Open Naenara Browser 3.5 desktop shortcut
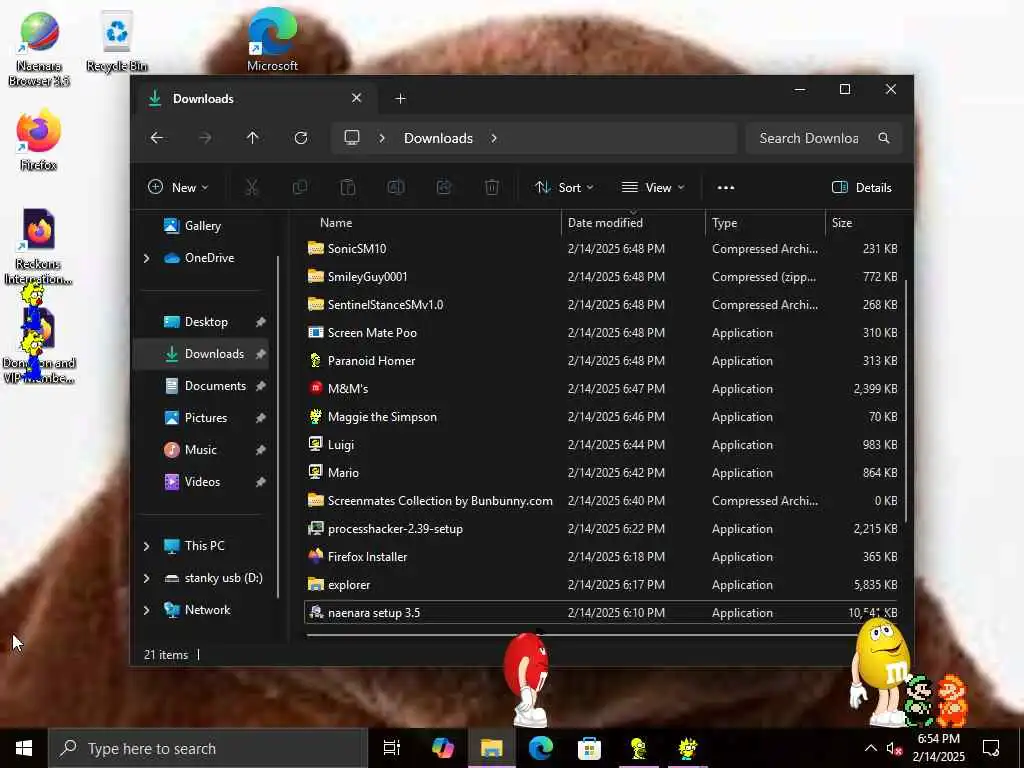1024x768 pixels. [x=39, y=50]
